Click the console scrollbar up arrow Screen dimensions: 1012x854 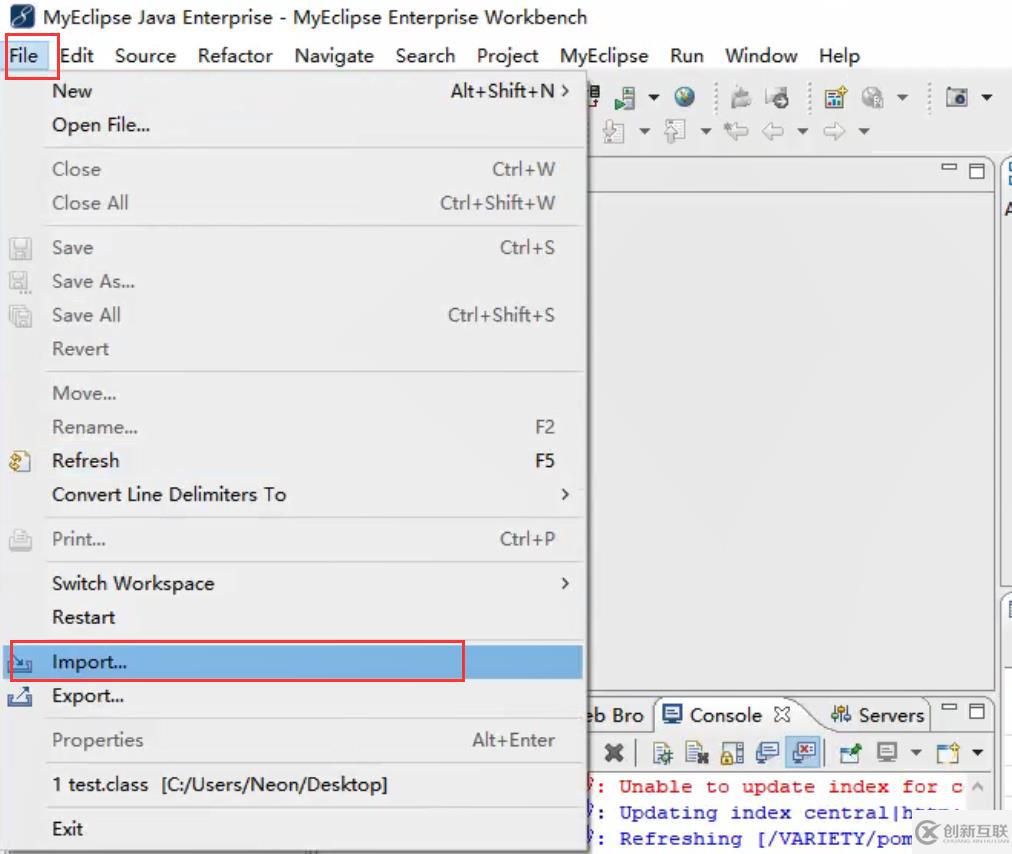click(978, 787)
